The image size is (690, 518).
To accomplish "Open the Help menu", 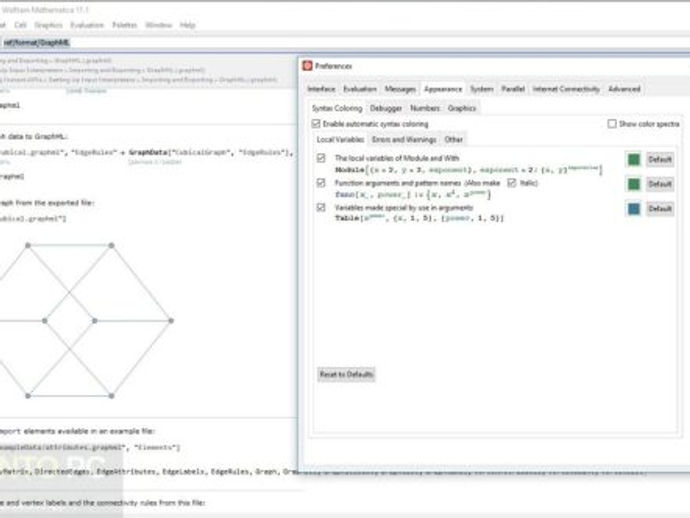I will tap(187, 25).
